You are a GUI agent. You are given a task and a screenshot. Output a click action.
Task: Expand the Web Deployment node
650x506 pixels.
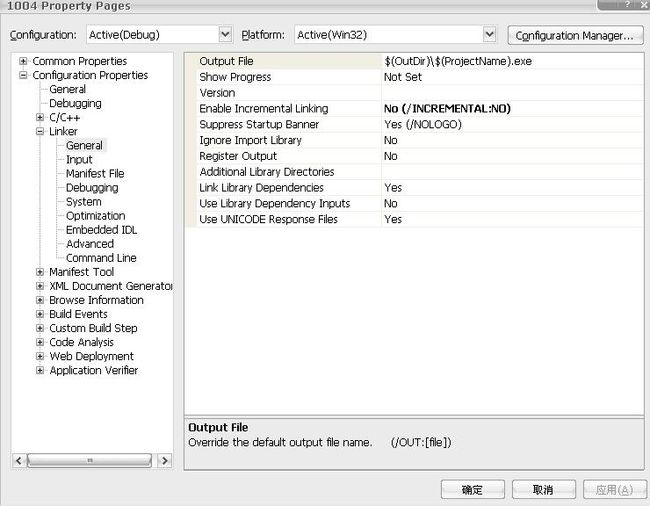pos(40,356)
